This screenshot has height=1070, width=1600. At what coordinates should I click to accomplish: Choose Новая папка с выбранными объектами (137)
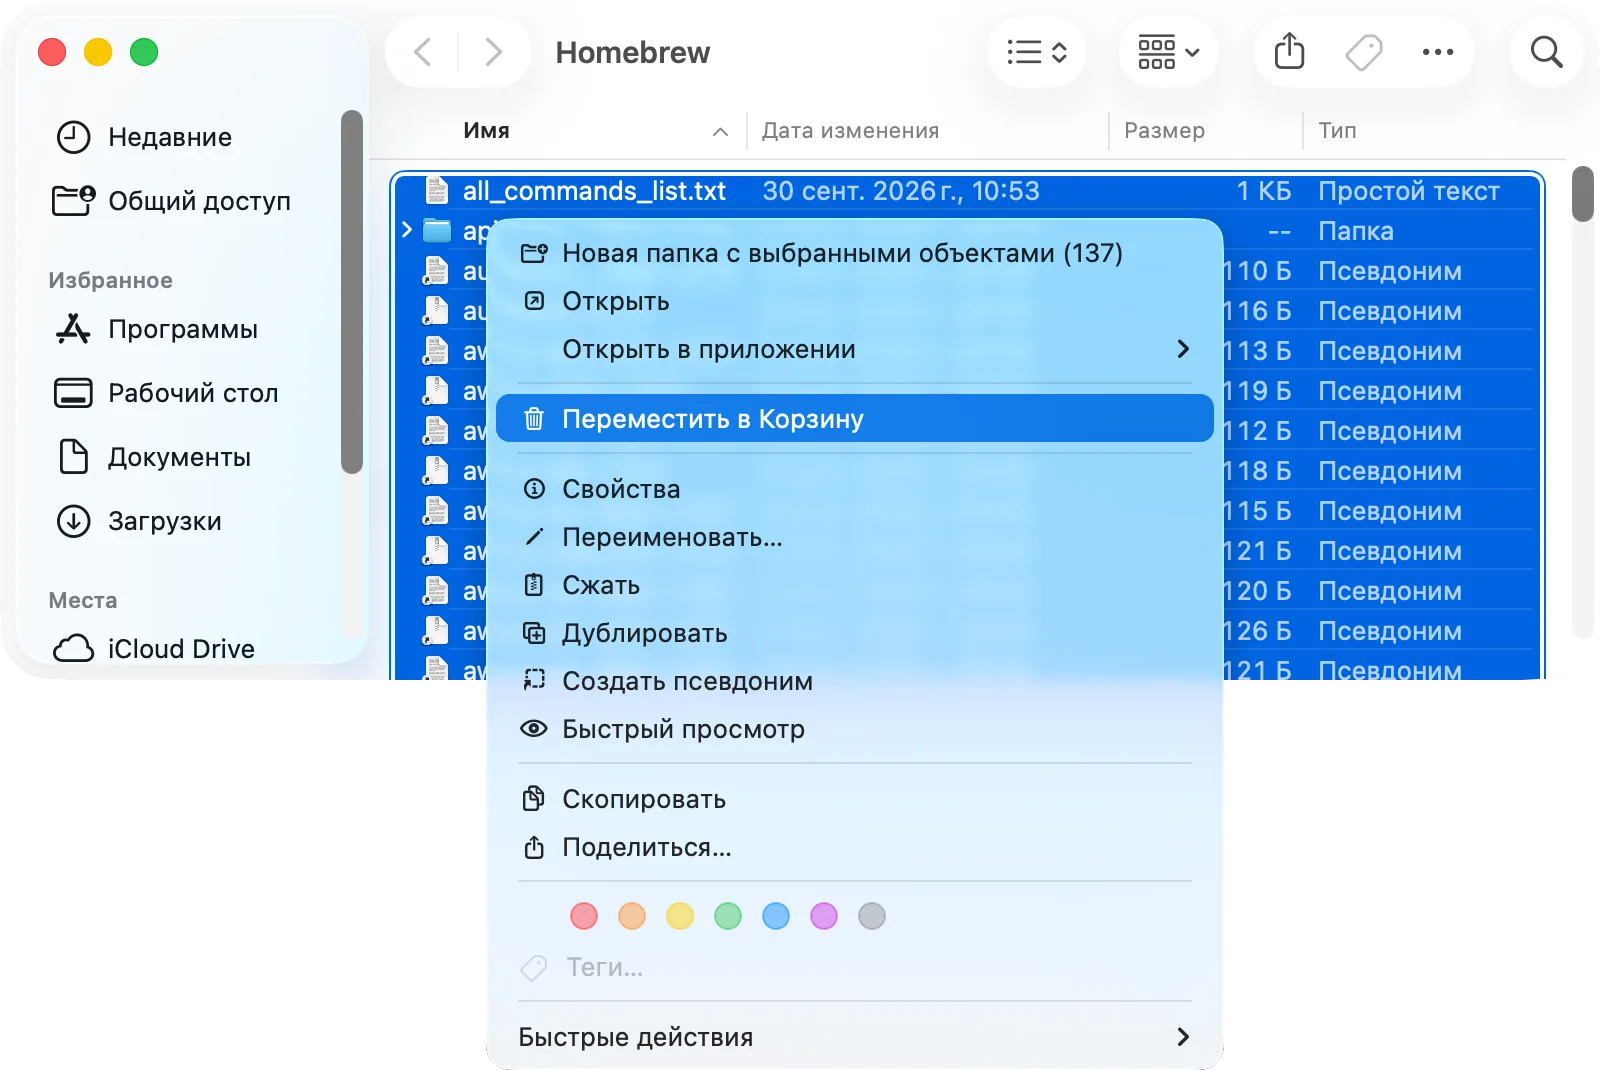click(x=855, y=253)
